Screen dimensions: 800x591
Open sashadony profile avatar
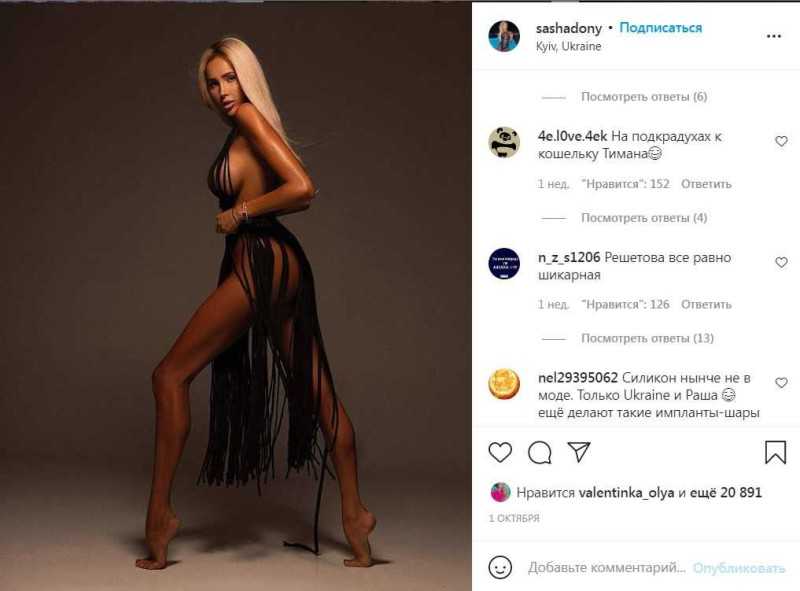pos(504,36)
